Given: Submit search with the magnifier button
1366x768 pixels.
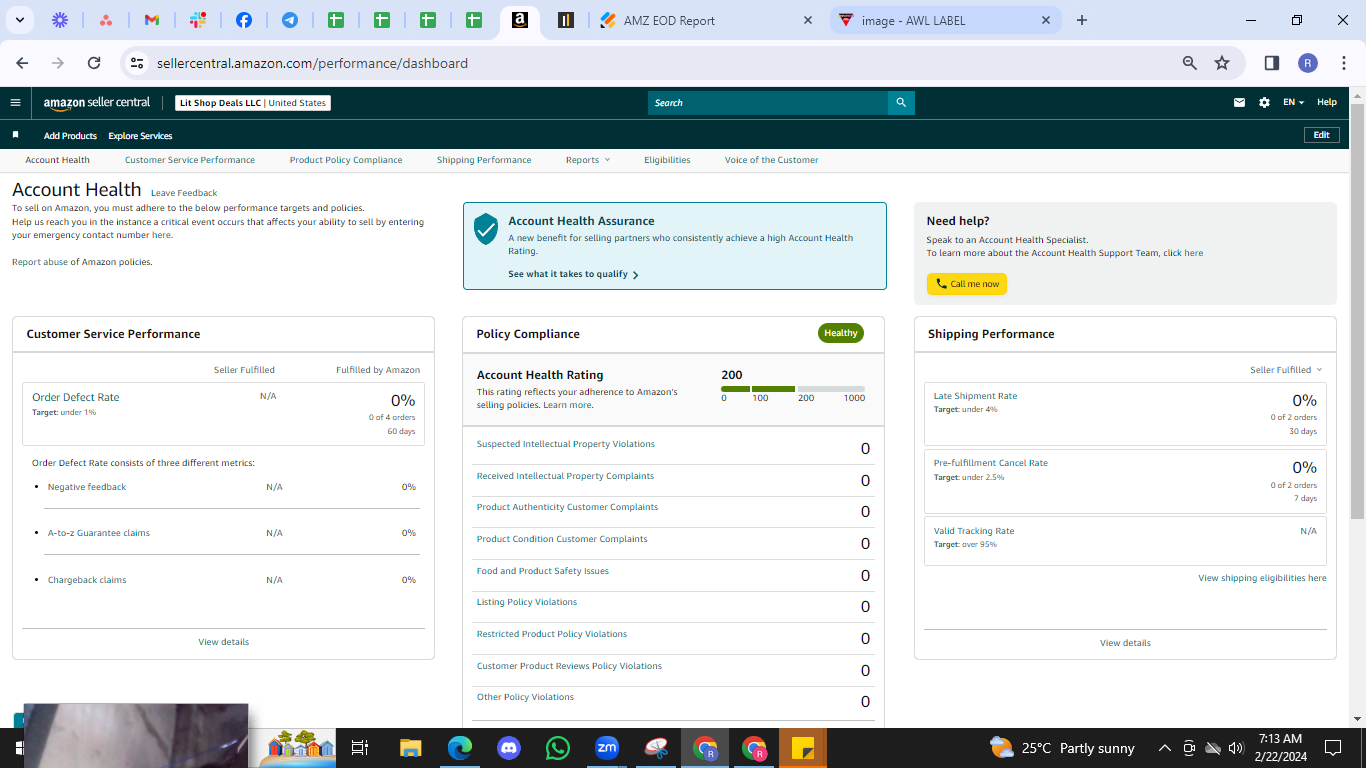Looking at the screenshot, I should pos(901,103).
